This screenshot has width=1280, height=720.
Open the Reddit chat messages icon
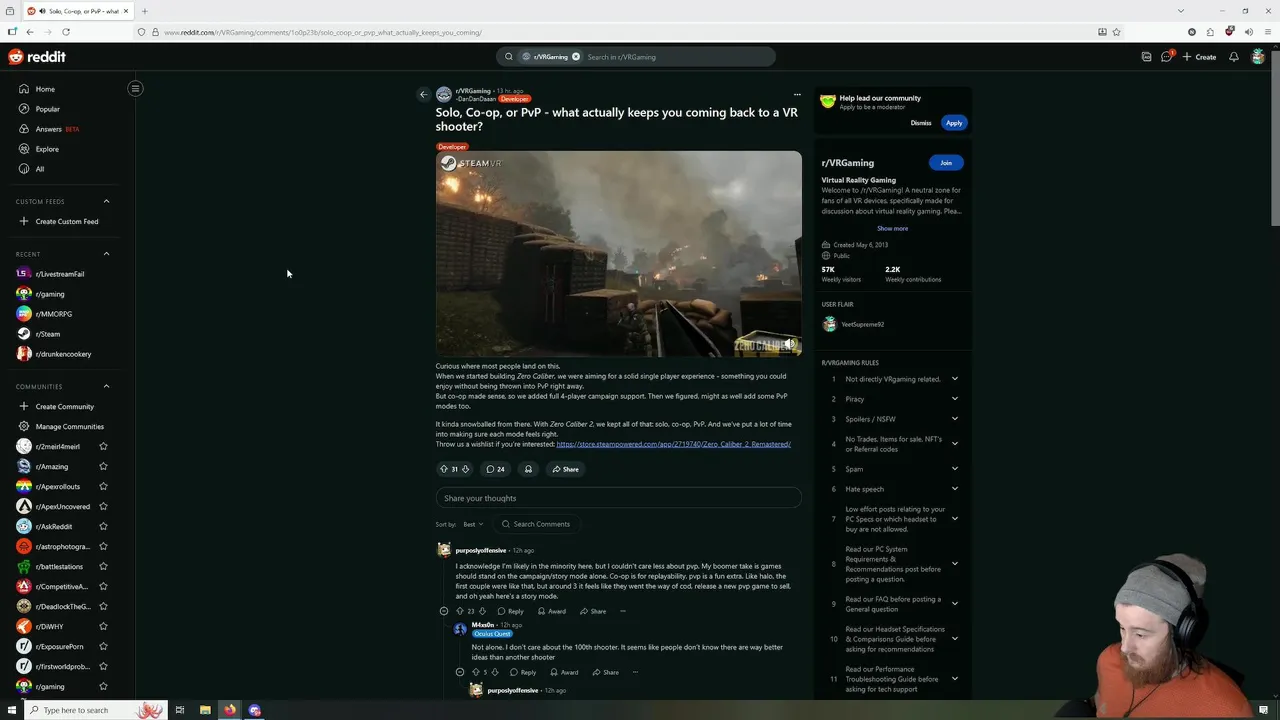point(1166,57)
